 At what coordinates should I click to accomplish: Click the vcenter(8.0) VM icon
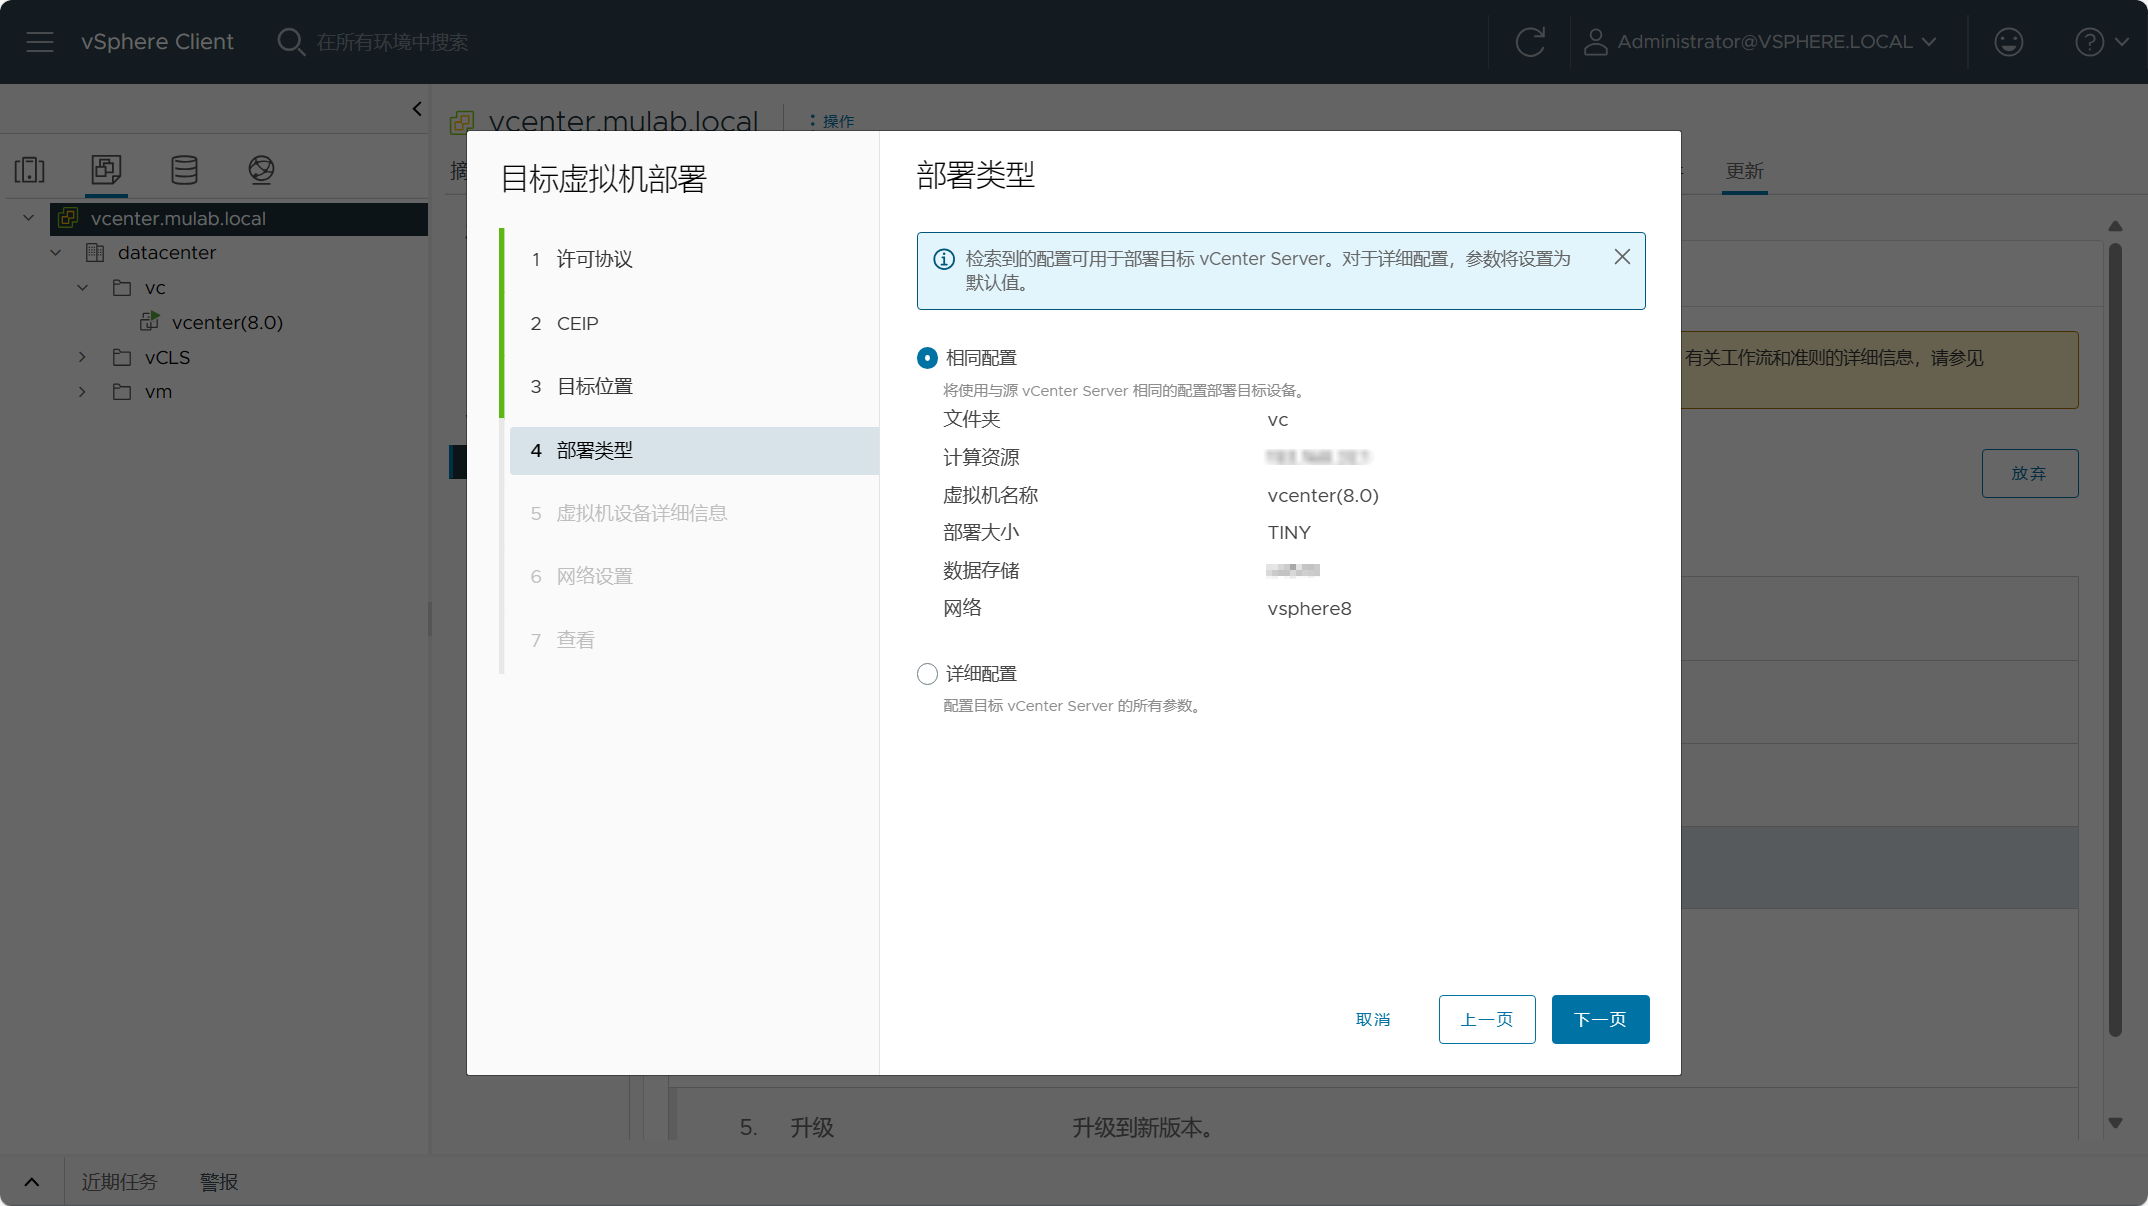(150, 322)
